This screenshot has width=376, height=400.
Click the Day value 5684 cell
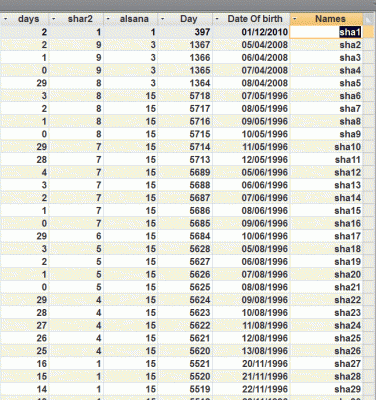click(185, 236)
